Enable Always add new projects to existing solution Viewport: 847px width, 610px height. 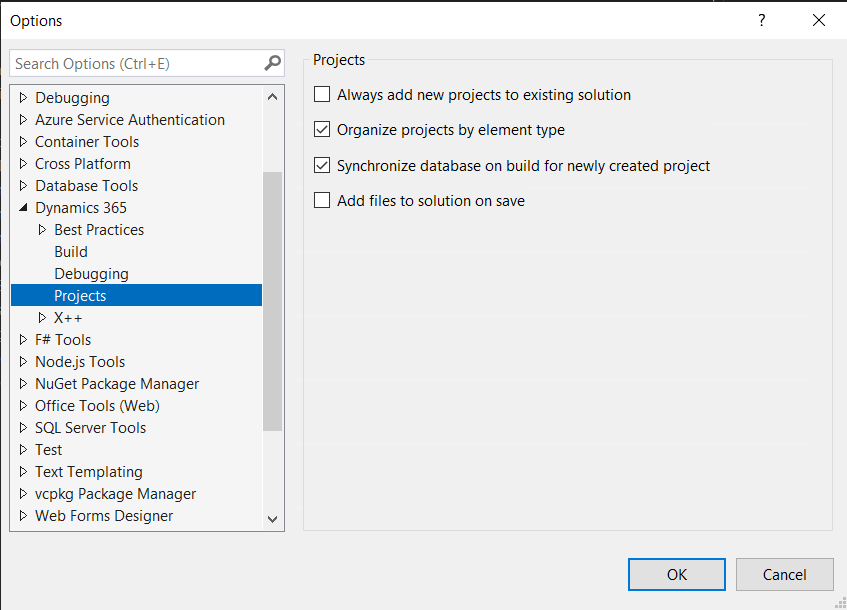tap(322, 95)
